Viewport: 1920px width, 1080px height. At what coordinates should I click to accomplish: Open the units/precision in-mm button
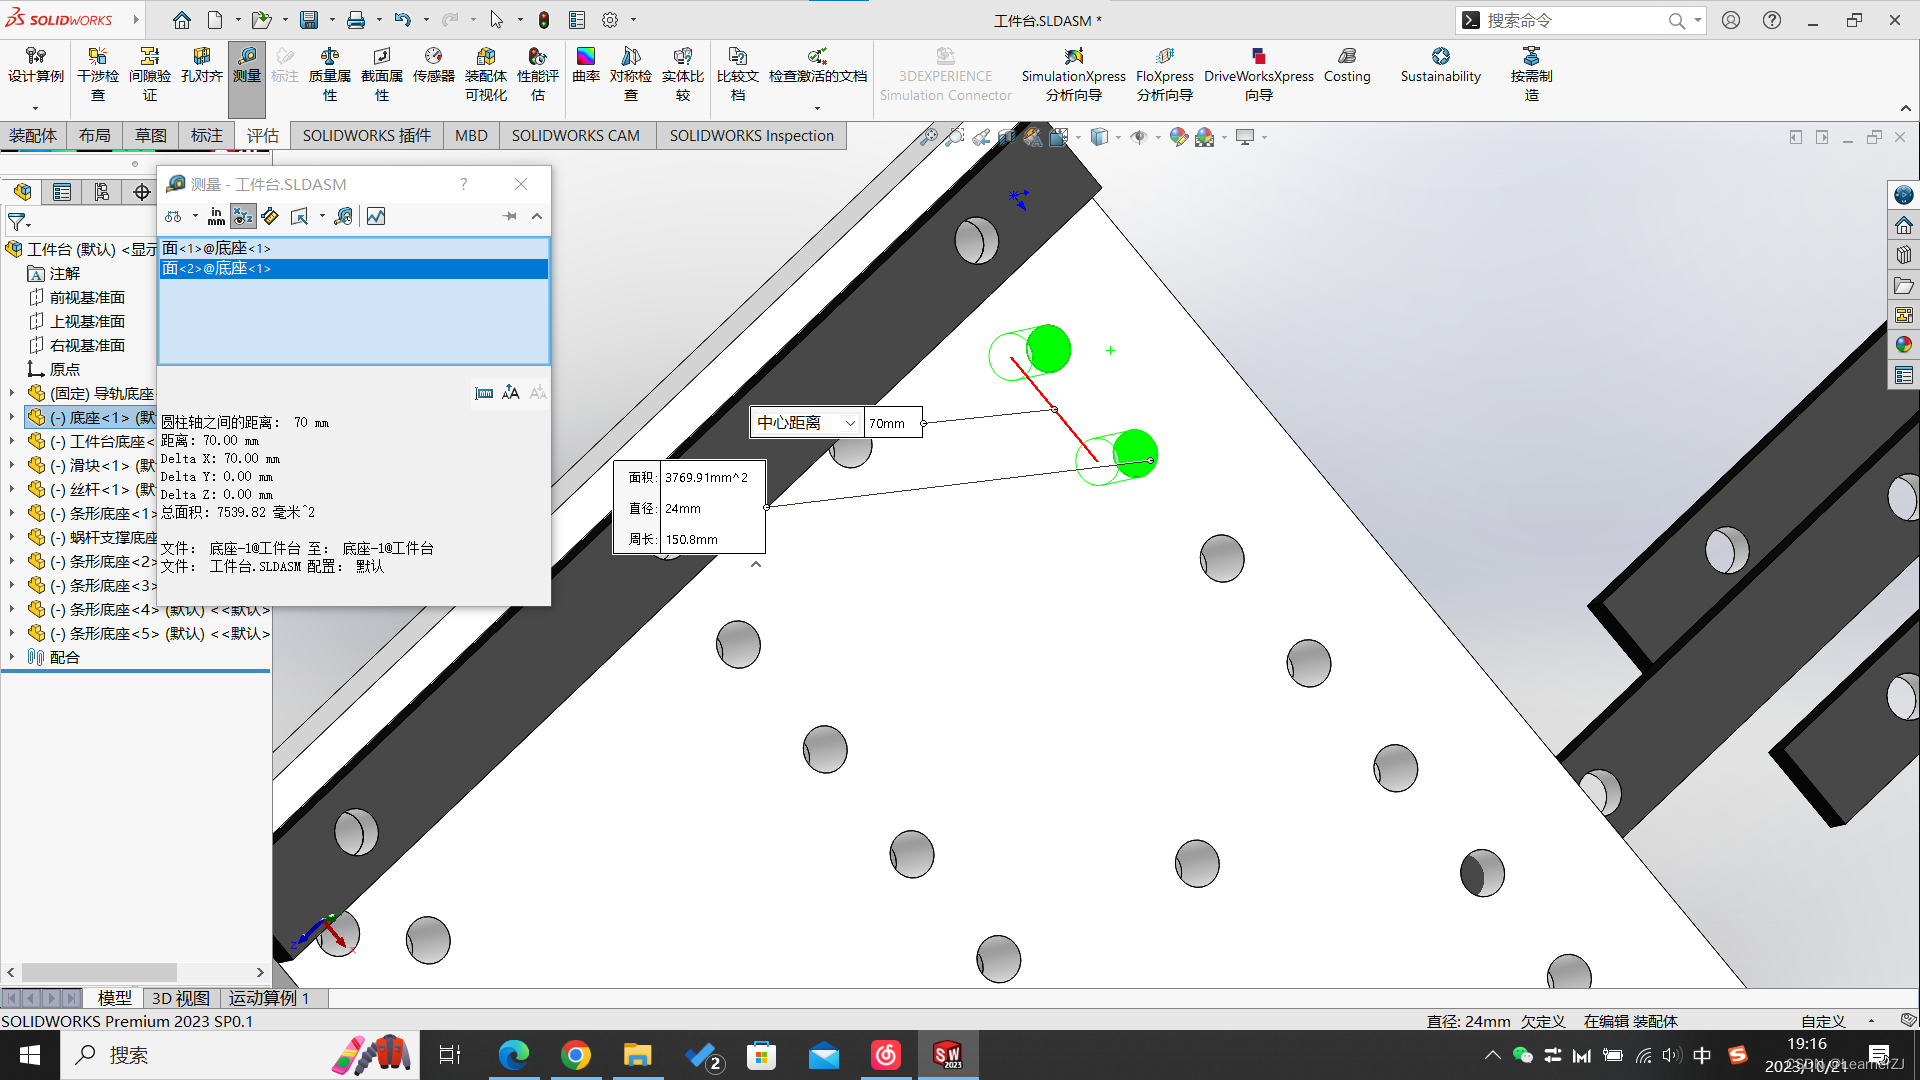pos(216,216)
